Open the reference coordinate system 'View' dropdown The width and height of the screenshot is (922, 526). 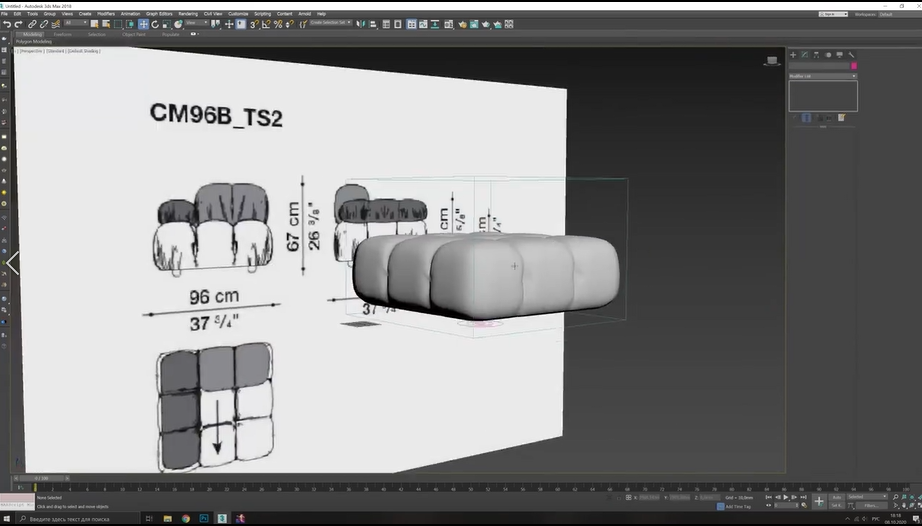pyautogui.click(x=197, y=23)
